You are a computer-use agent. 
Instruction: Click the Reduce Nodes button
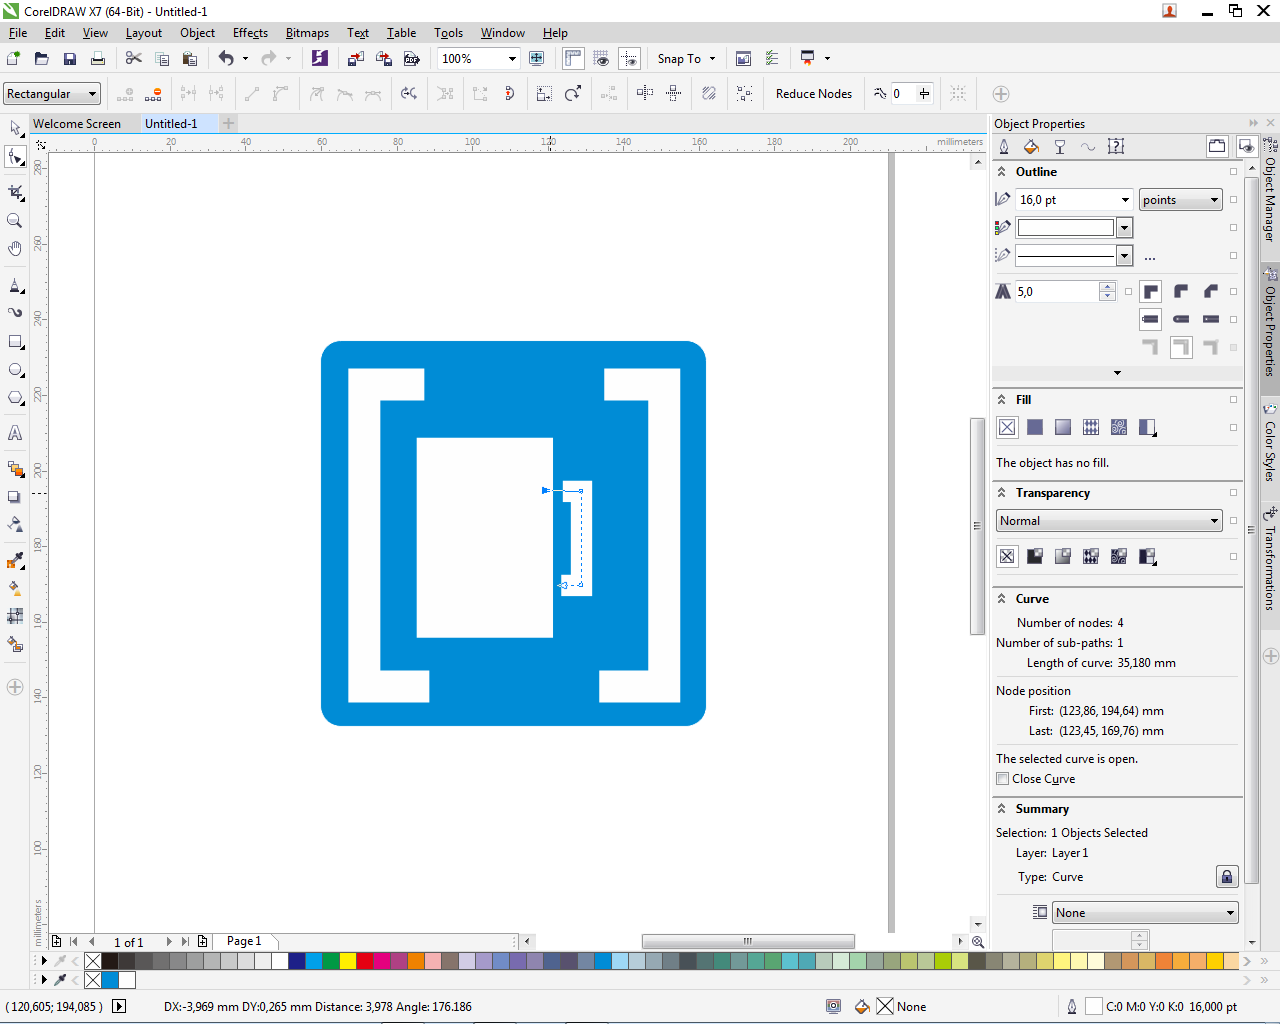[814, 94]
